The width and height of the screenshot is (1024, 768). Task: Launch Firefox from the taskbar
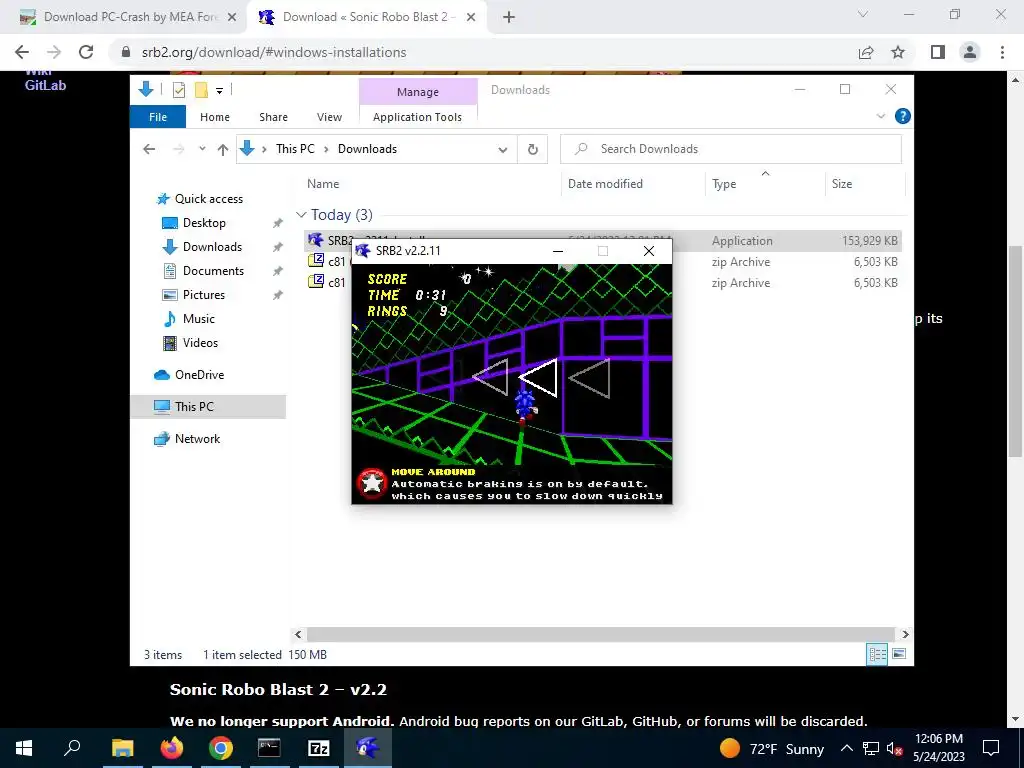[x=172, y=748]
